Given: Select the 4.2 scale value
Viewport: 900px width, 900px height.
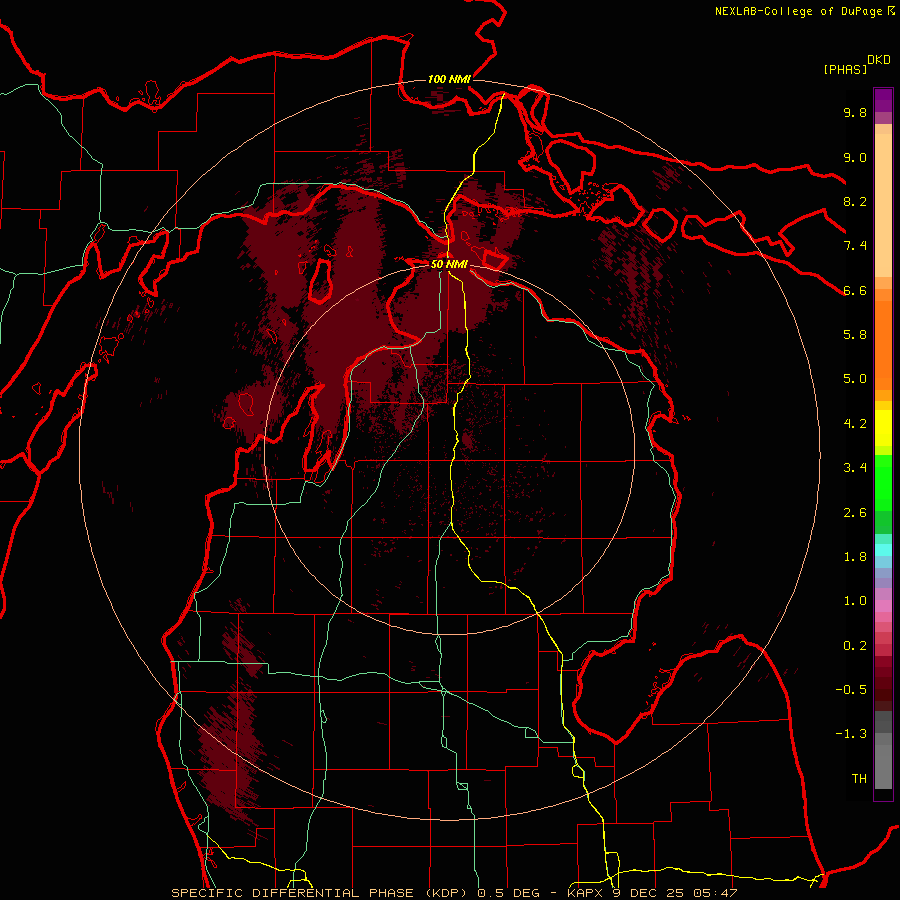Looking at the screenshot, I should point(855,424).
